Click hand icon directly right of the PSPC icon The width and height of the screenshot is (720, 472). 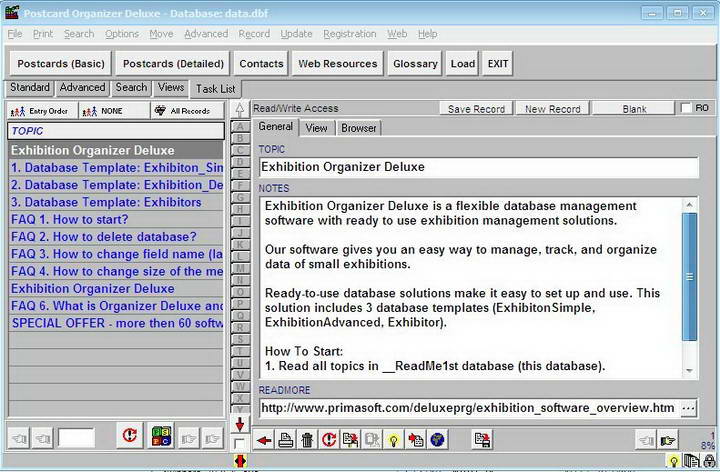(189, 438)
